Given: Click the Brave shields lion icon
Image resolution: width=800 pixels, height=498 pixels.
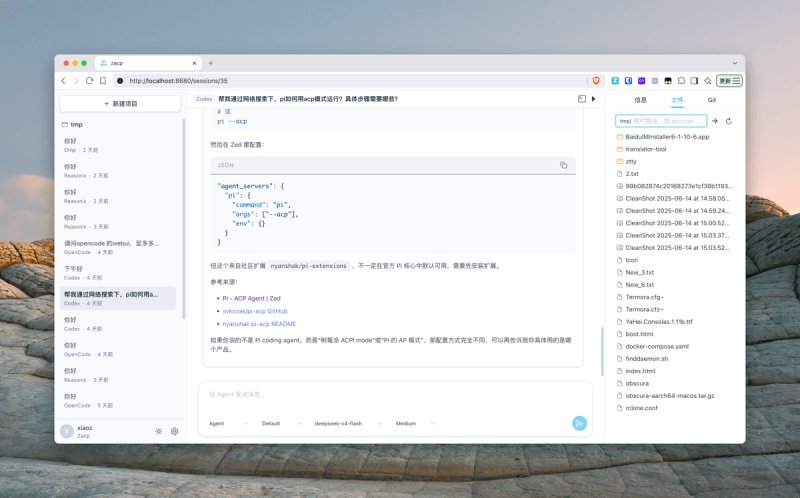Looking at the screenshot, I should (x=596, y=81).
